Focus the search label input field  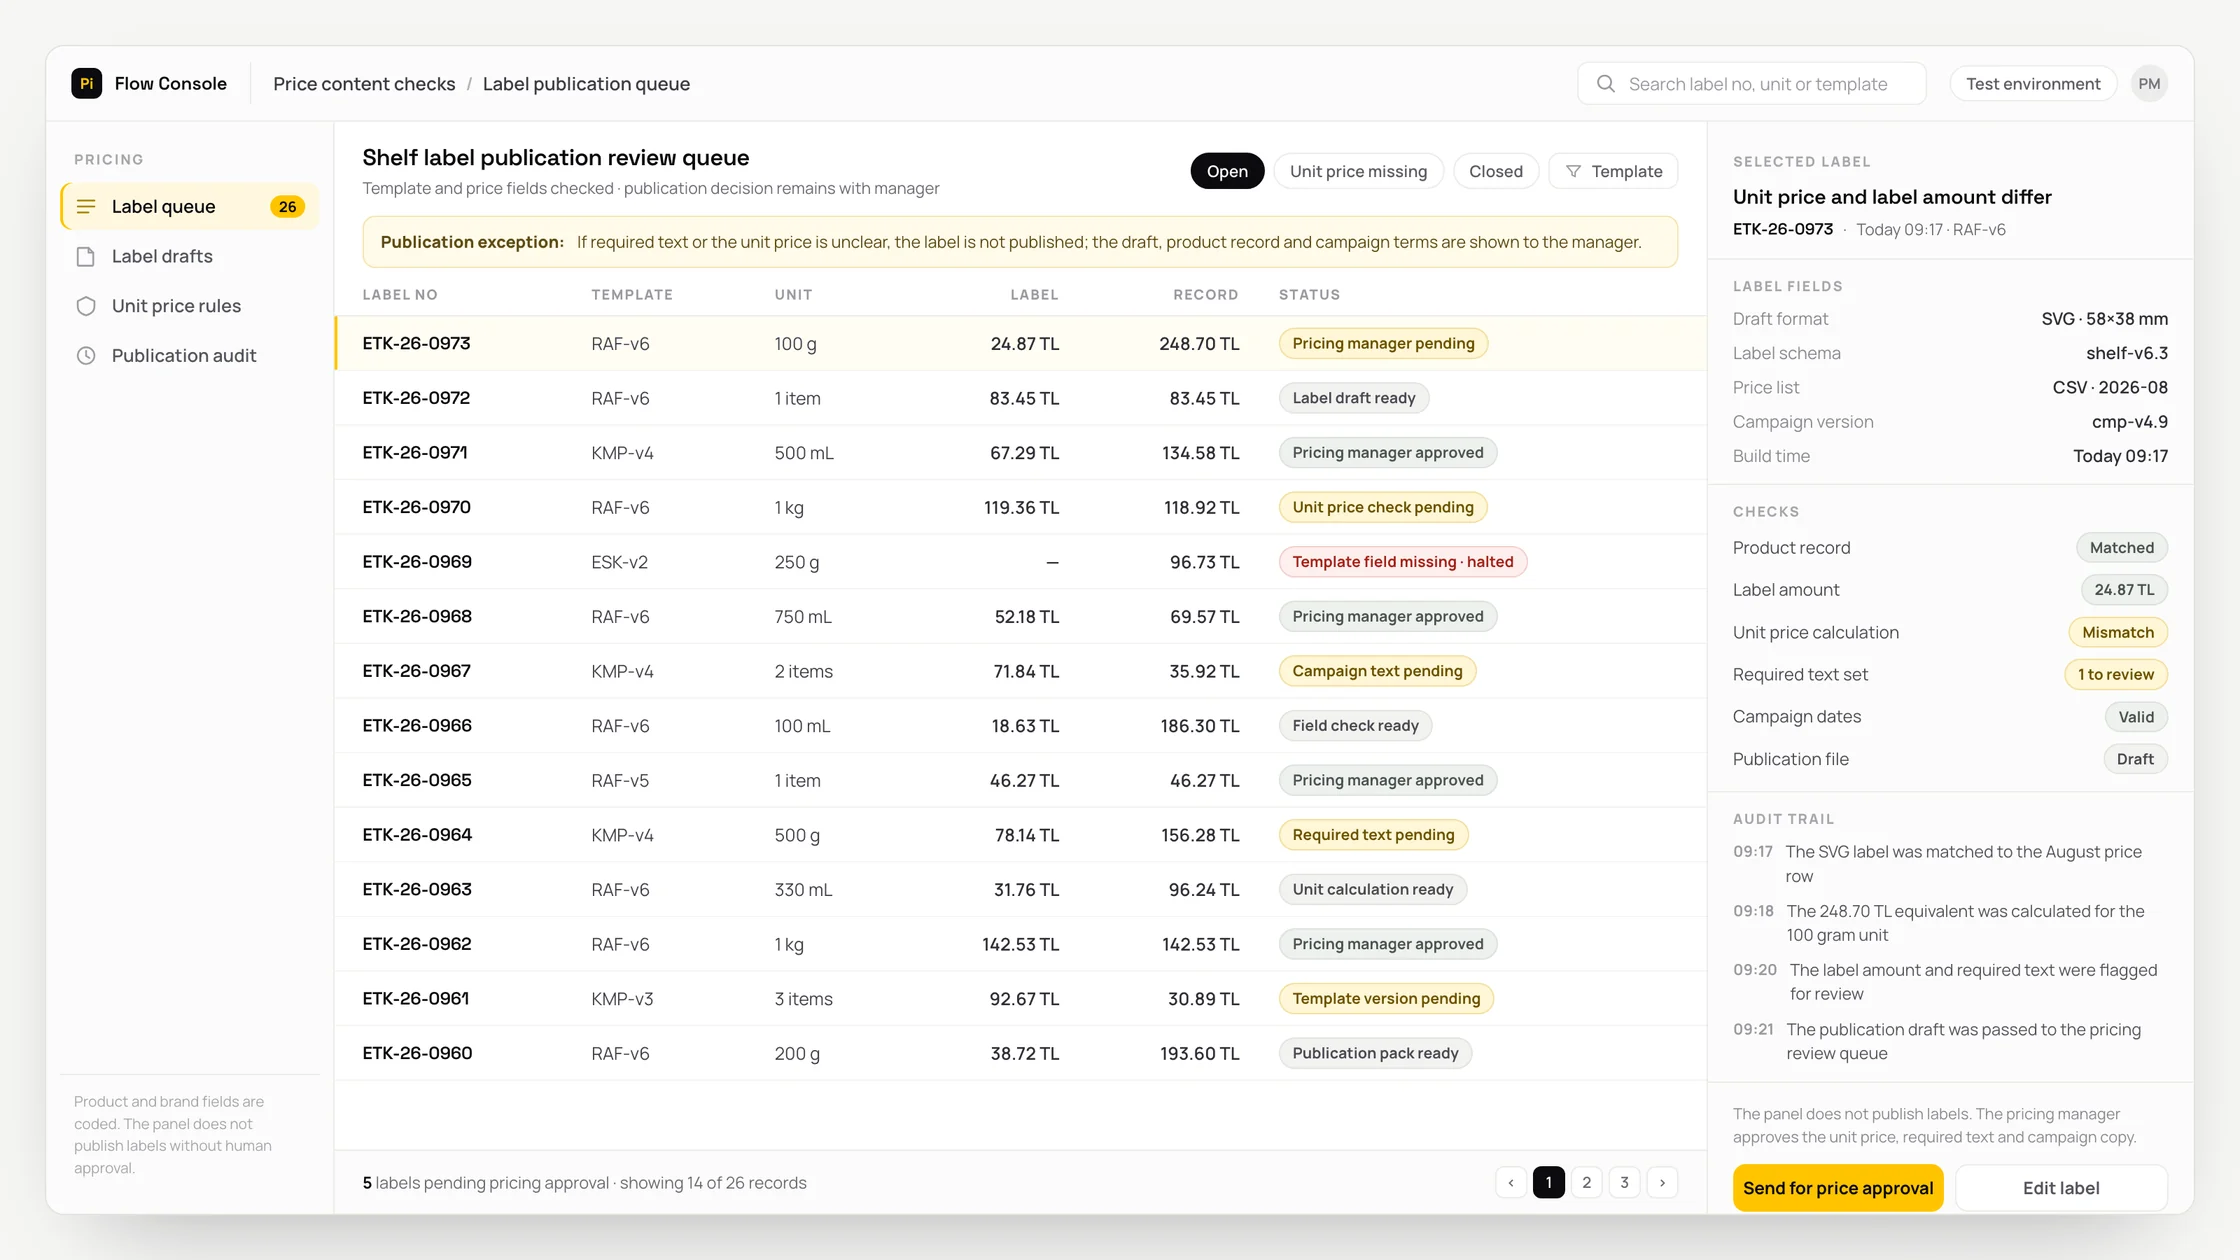pos(1752,84)
